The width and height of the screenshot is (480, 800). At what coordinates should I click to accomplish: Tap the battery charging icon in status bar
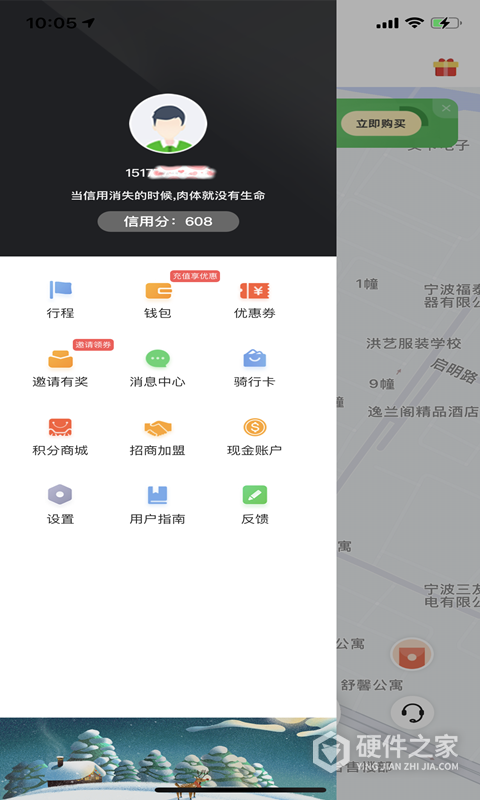tap(446, 23)
